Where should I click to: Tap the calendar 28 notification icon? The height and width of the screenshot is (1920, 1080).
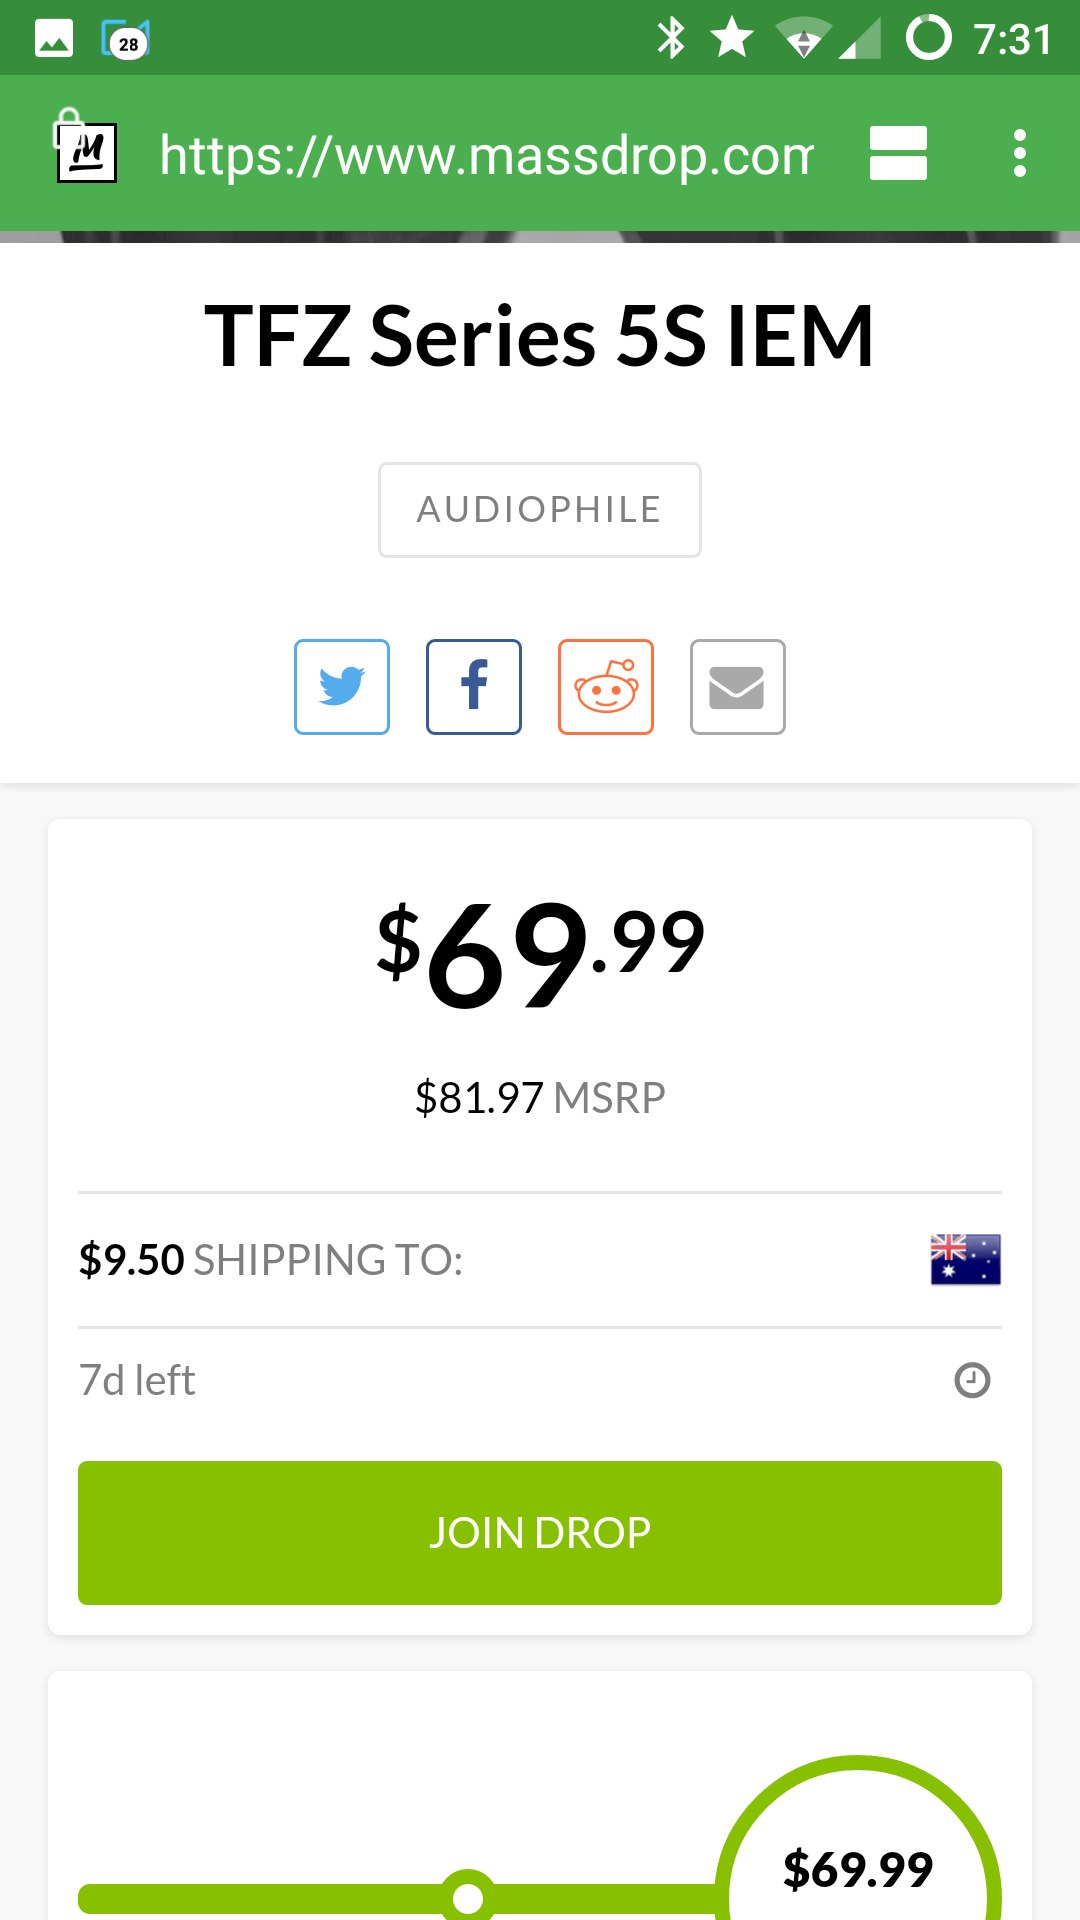point(126,40)
